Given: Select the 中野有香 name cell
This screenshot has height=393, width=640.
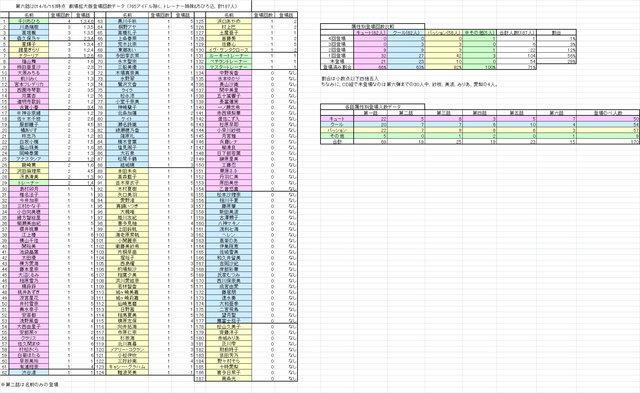Looking at the screenshot, I should point(229,73).
